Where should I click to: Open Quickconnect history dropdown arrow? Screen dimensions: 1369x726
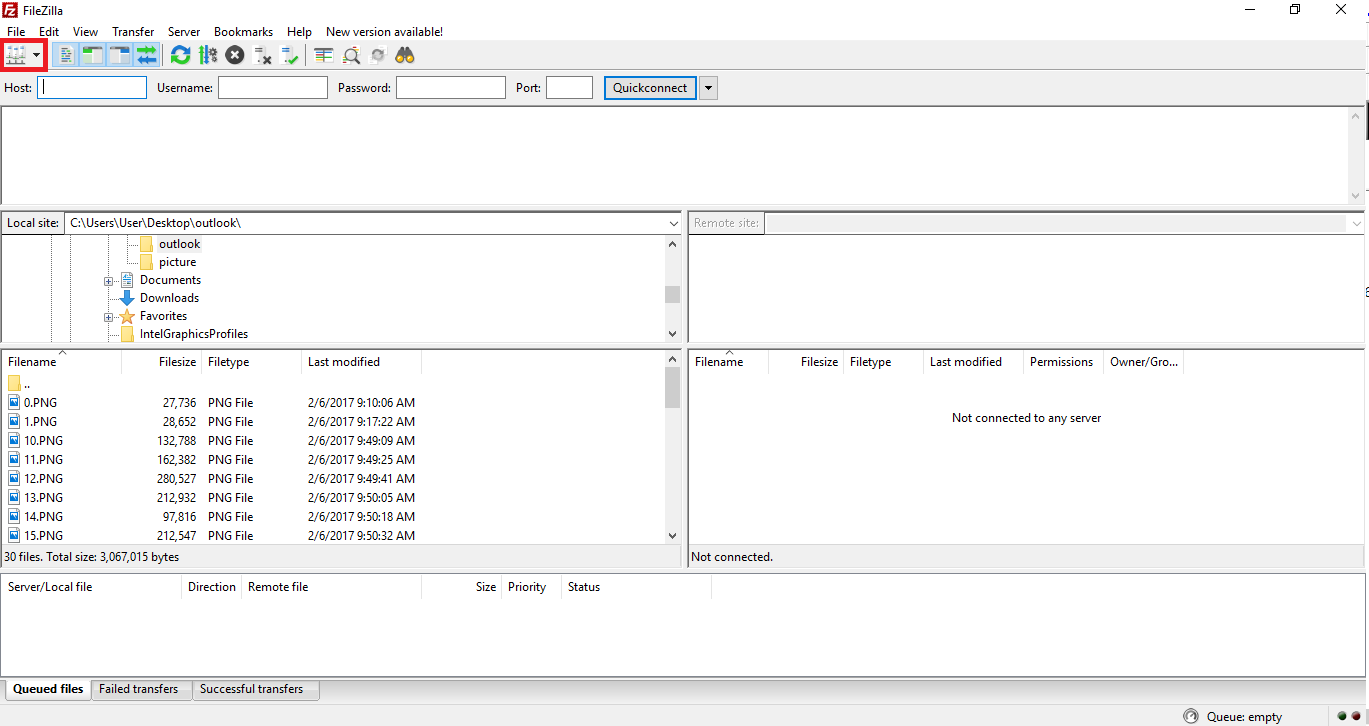pos(708,88)
